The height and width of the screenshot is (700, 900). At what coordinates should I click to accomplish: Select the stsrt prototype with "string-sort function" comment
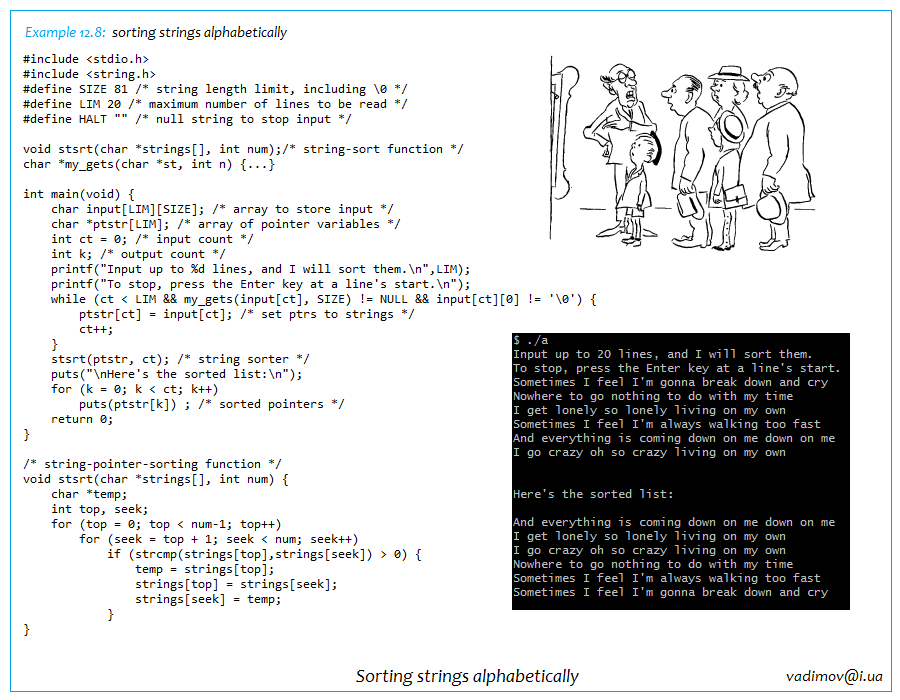tap(243, 149)
